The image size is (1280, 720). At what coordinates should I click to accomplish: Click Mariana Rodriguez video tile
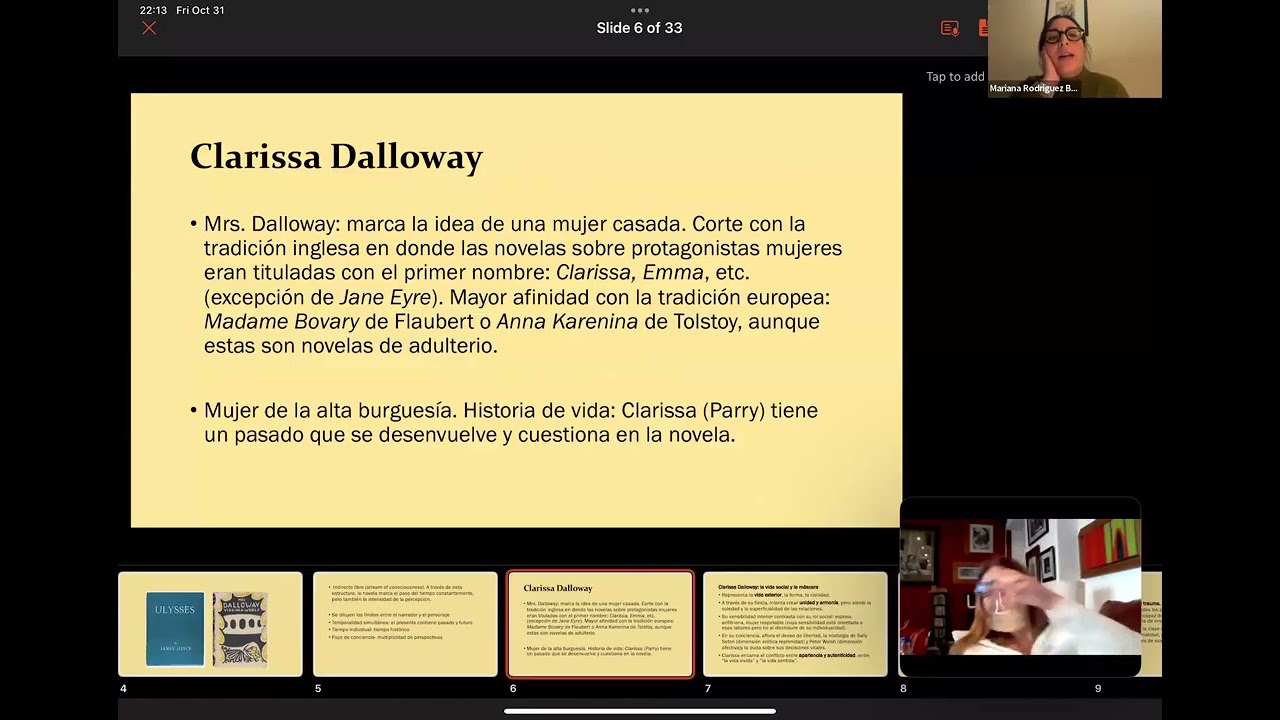pyautogui.click(x=1075, y=48)
